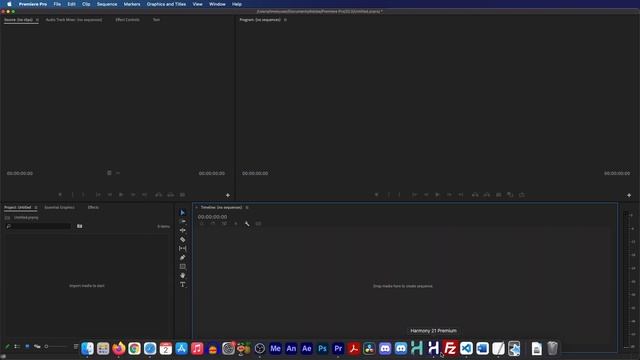Select the Track Select Forward tool
Image resolution: width=640 pixels, height=360 pixels.
click(182, 221)
